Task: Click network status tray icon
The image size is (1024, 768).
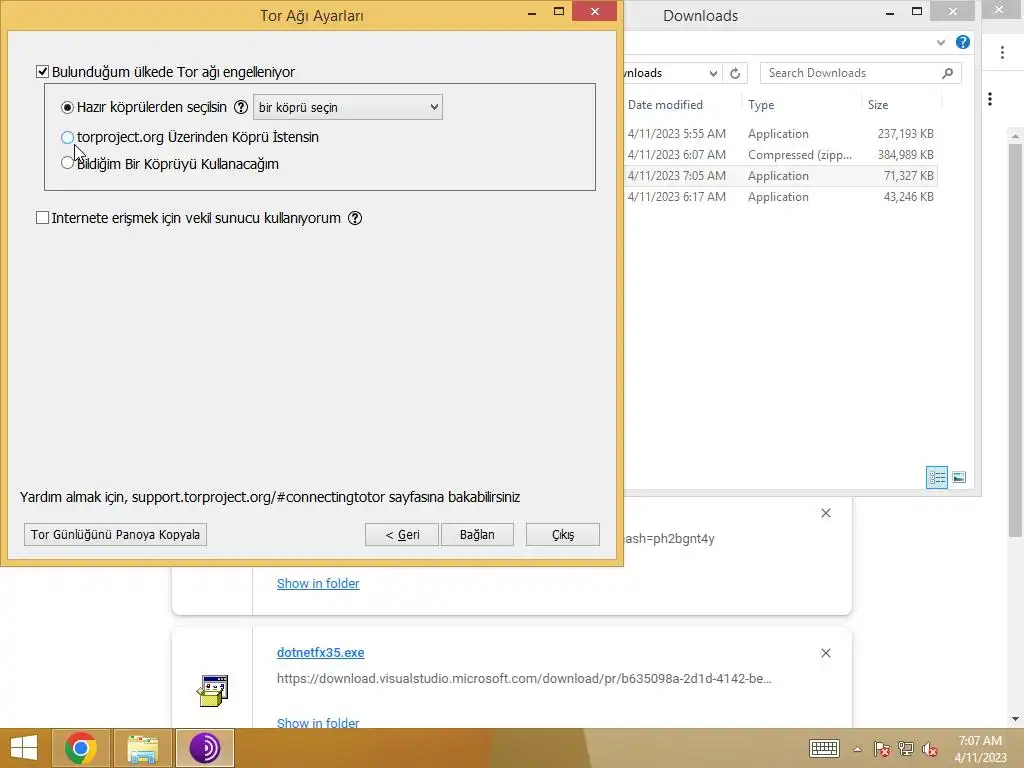Action: (906, 749)
